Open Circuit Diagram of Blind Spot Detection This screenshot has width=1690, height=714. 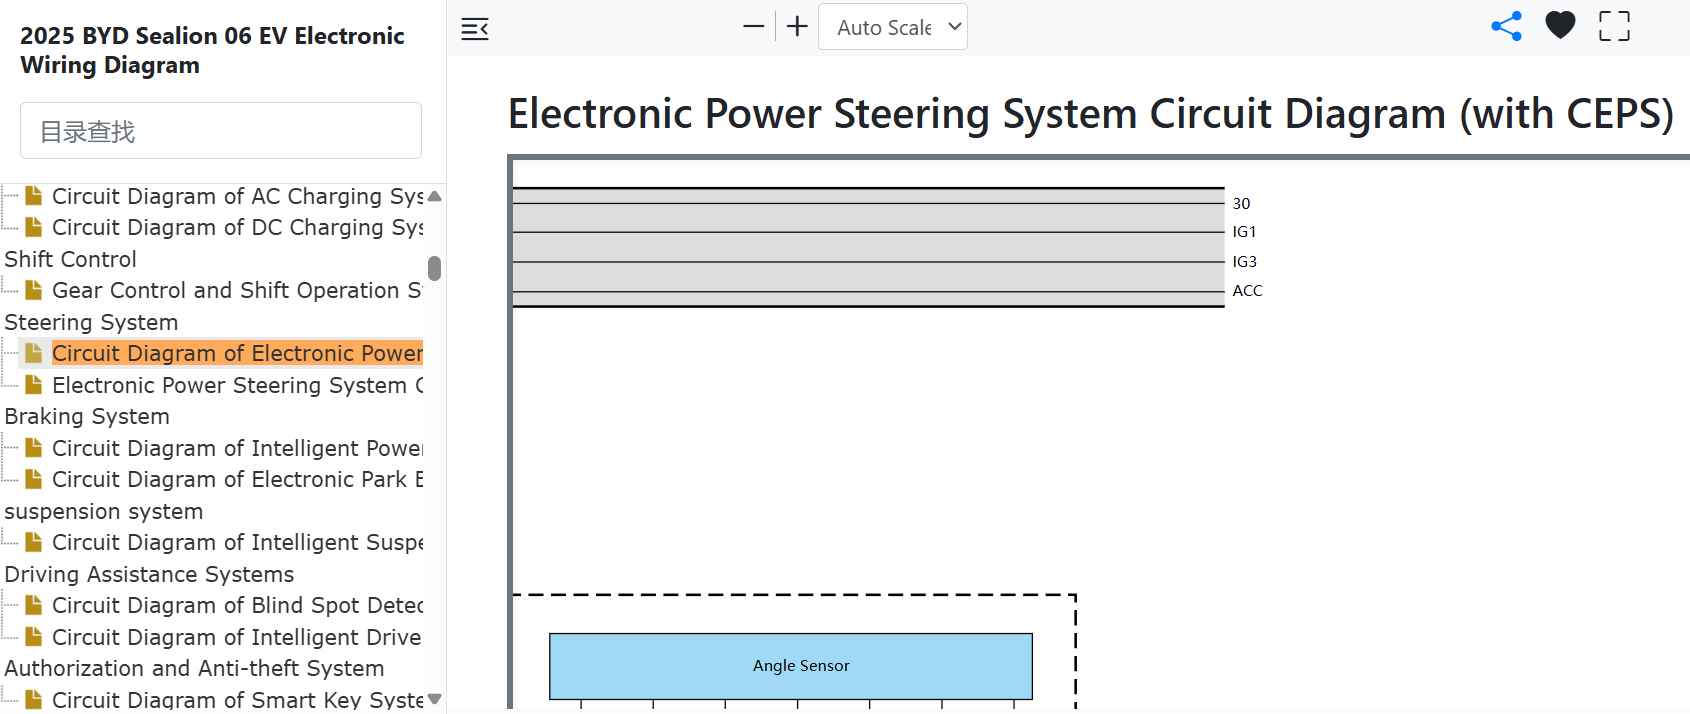click(238, 605)
